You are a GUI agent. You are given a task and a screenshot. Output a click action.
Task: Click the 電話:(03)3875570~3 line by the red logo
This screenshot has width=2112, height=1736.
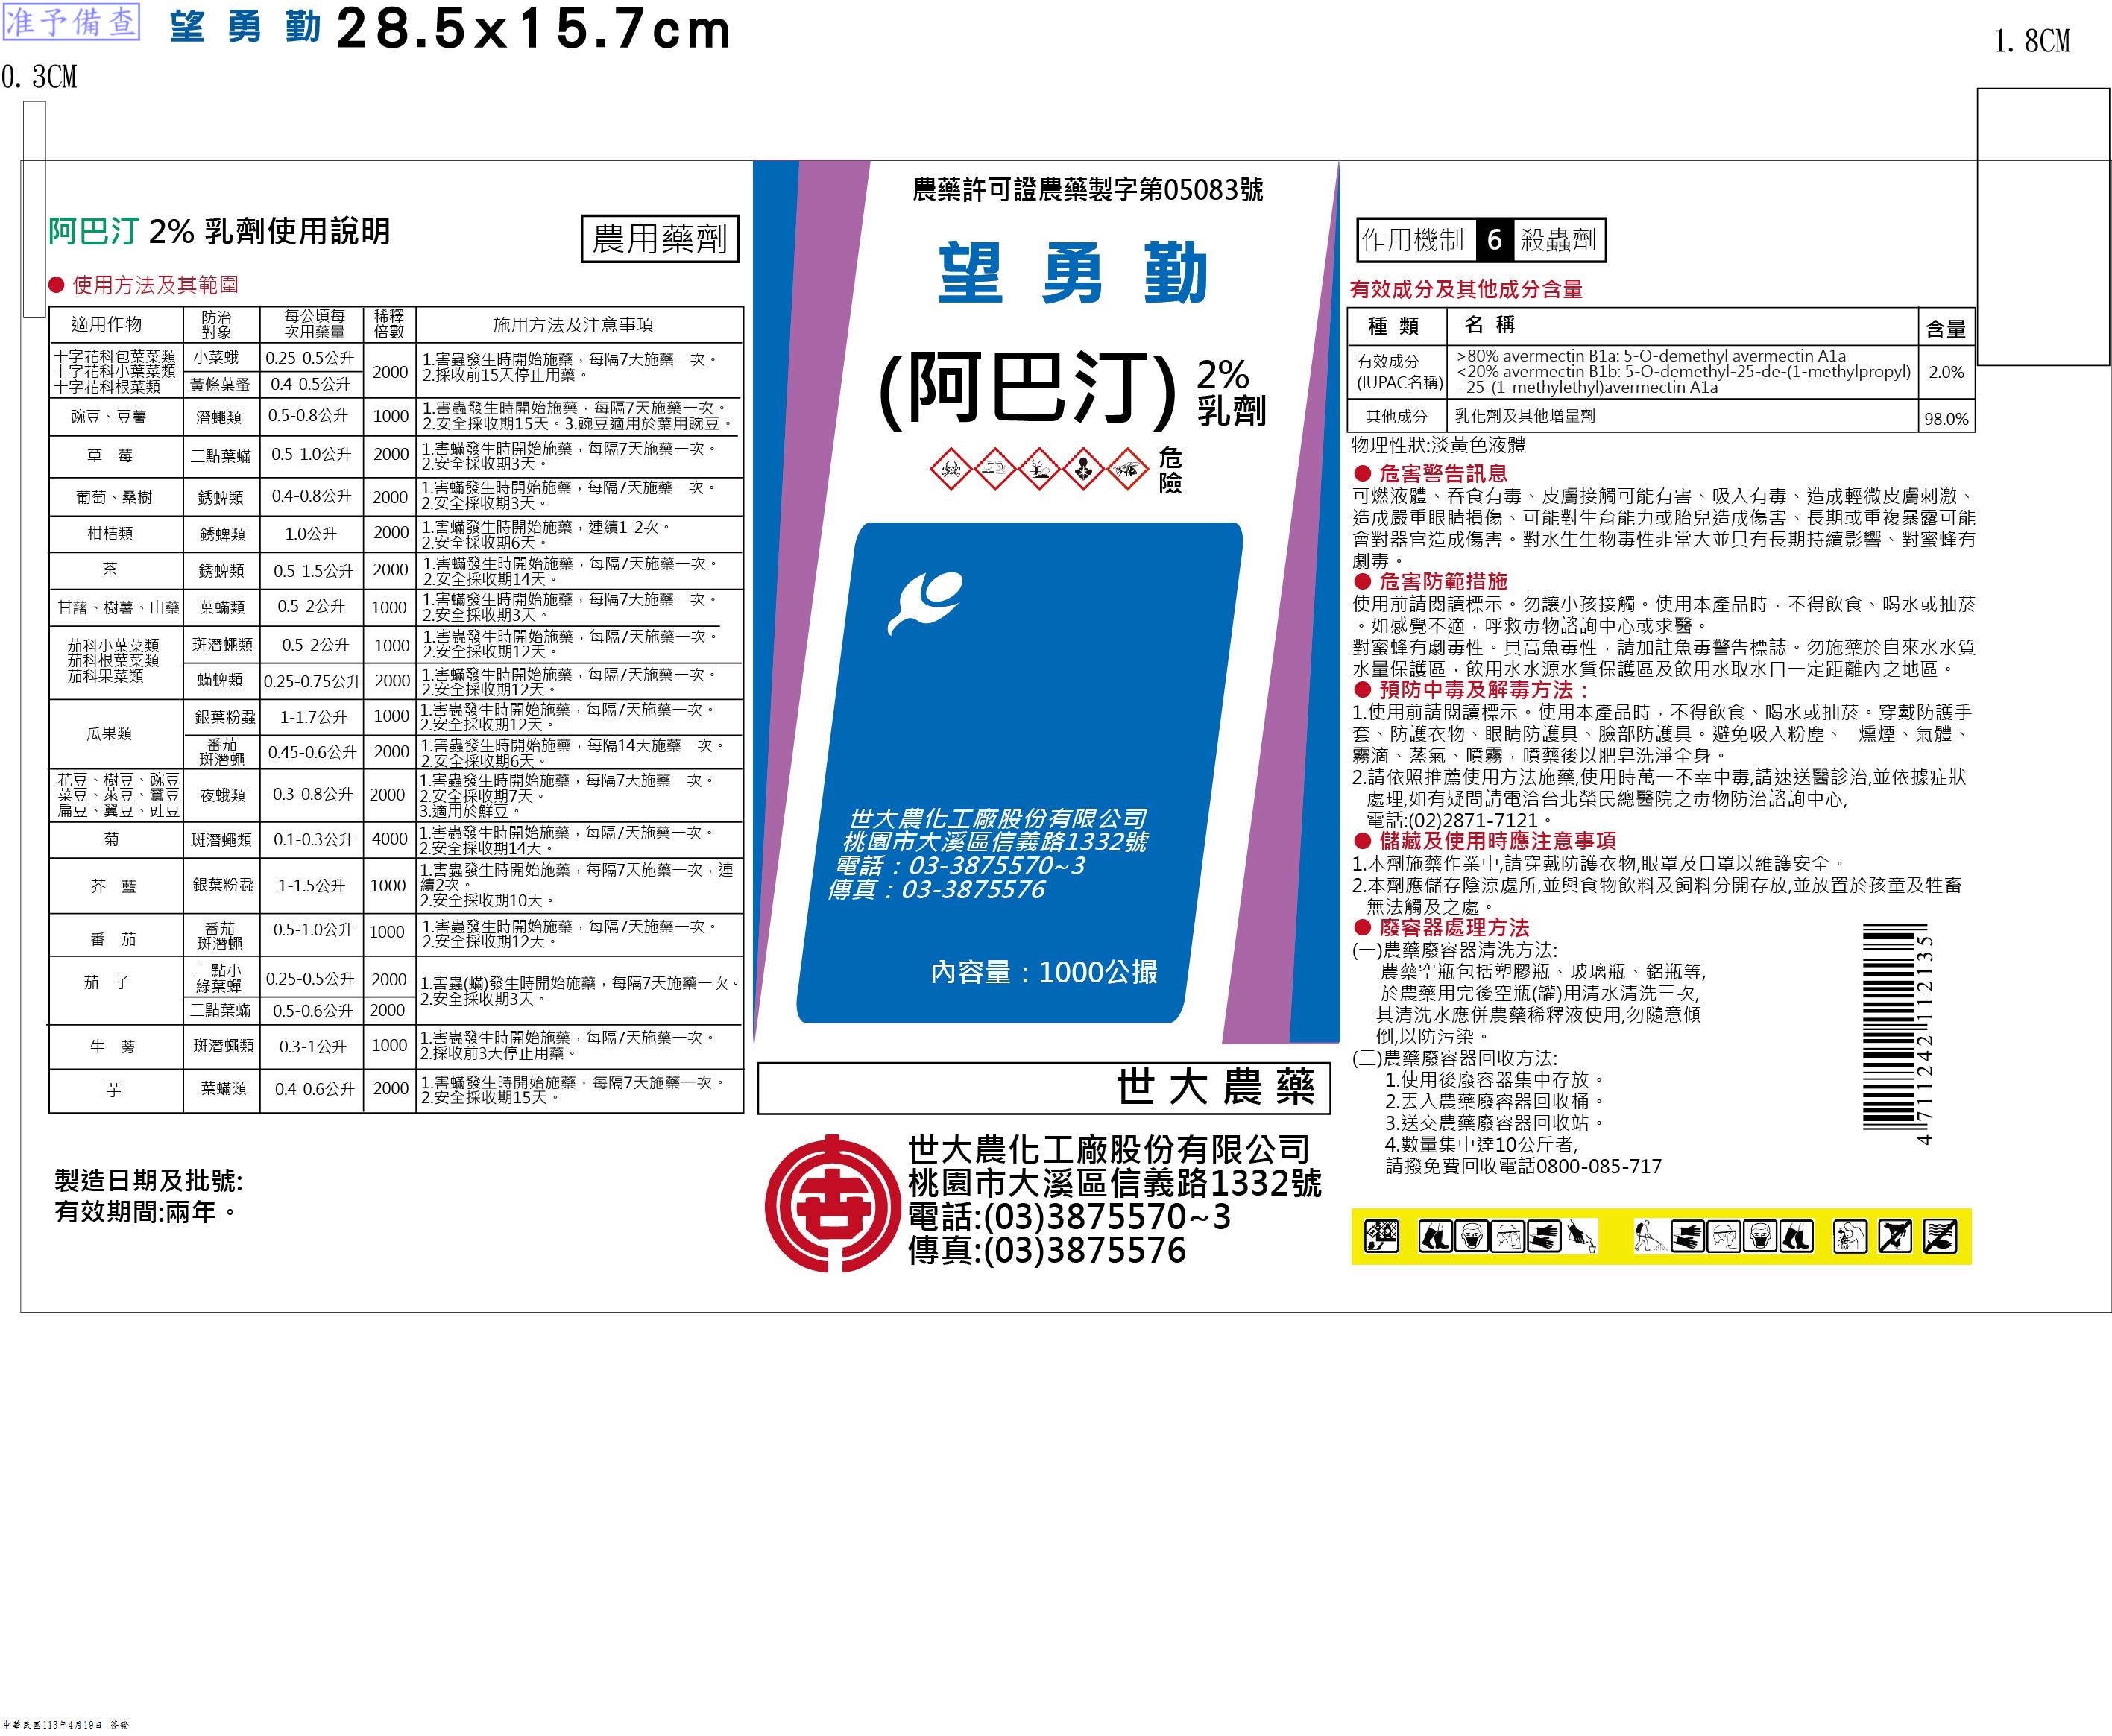pos(1069,1217)
